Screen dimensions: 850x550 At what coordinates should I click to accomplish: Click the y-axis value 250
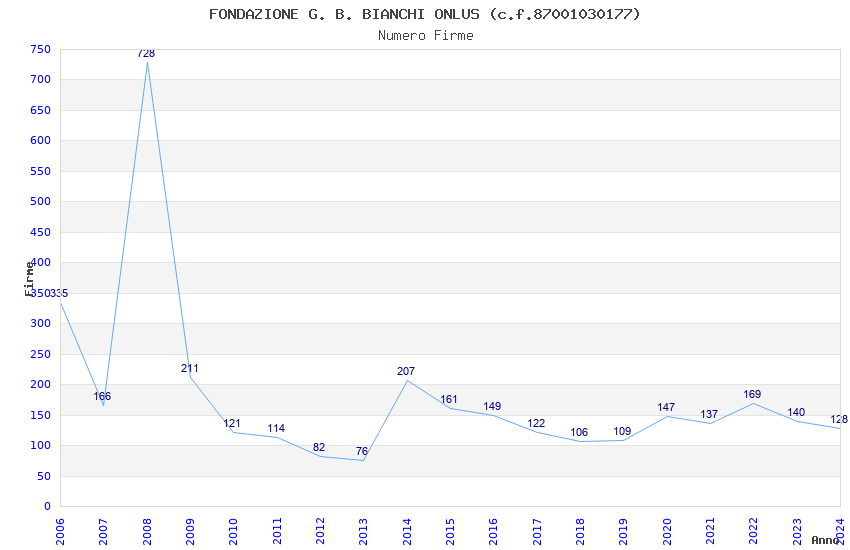41,354
